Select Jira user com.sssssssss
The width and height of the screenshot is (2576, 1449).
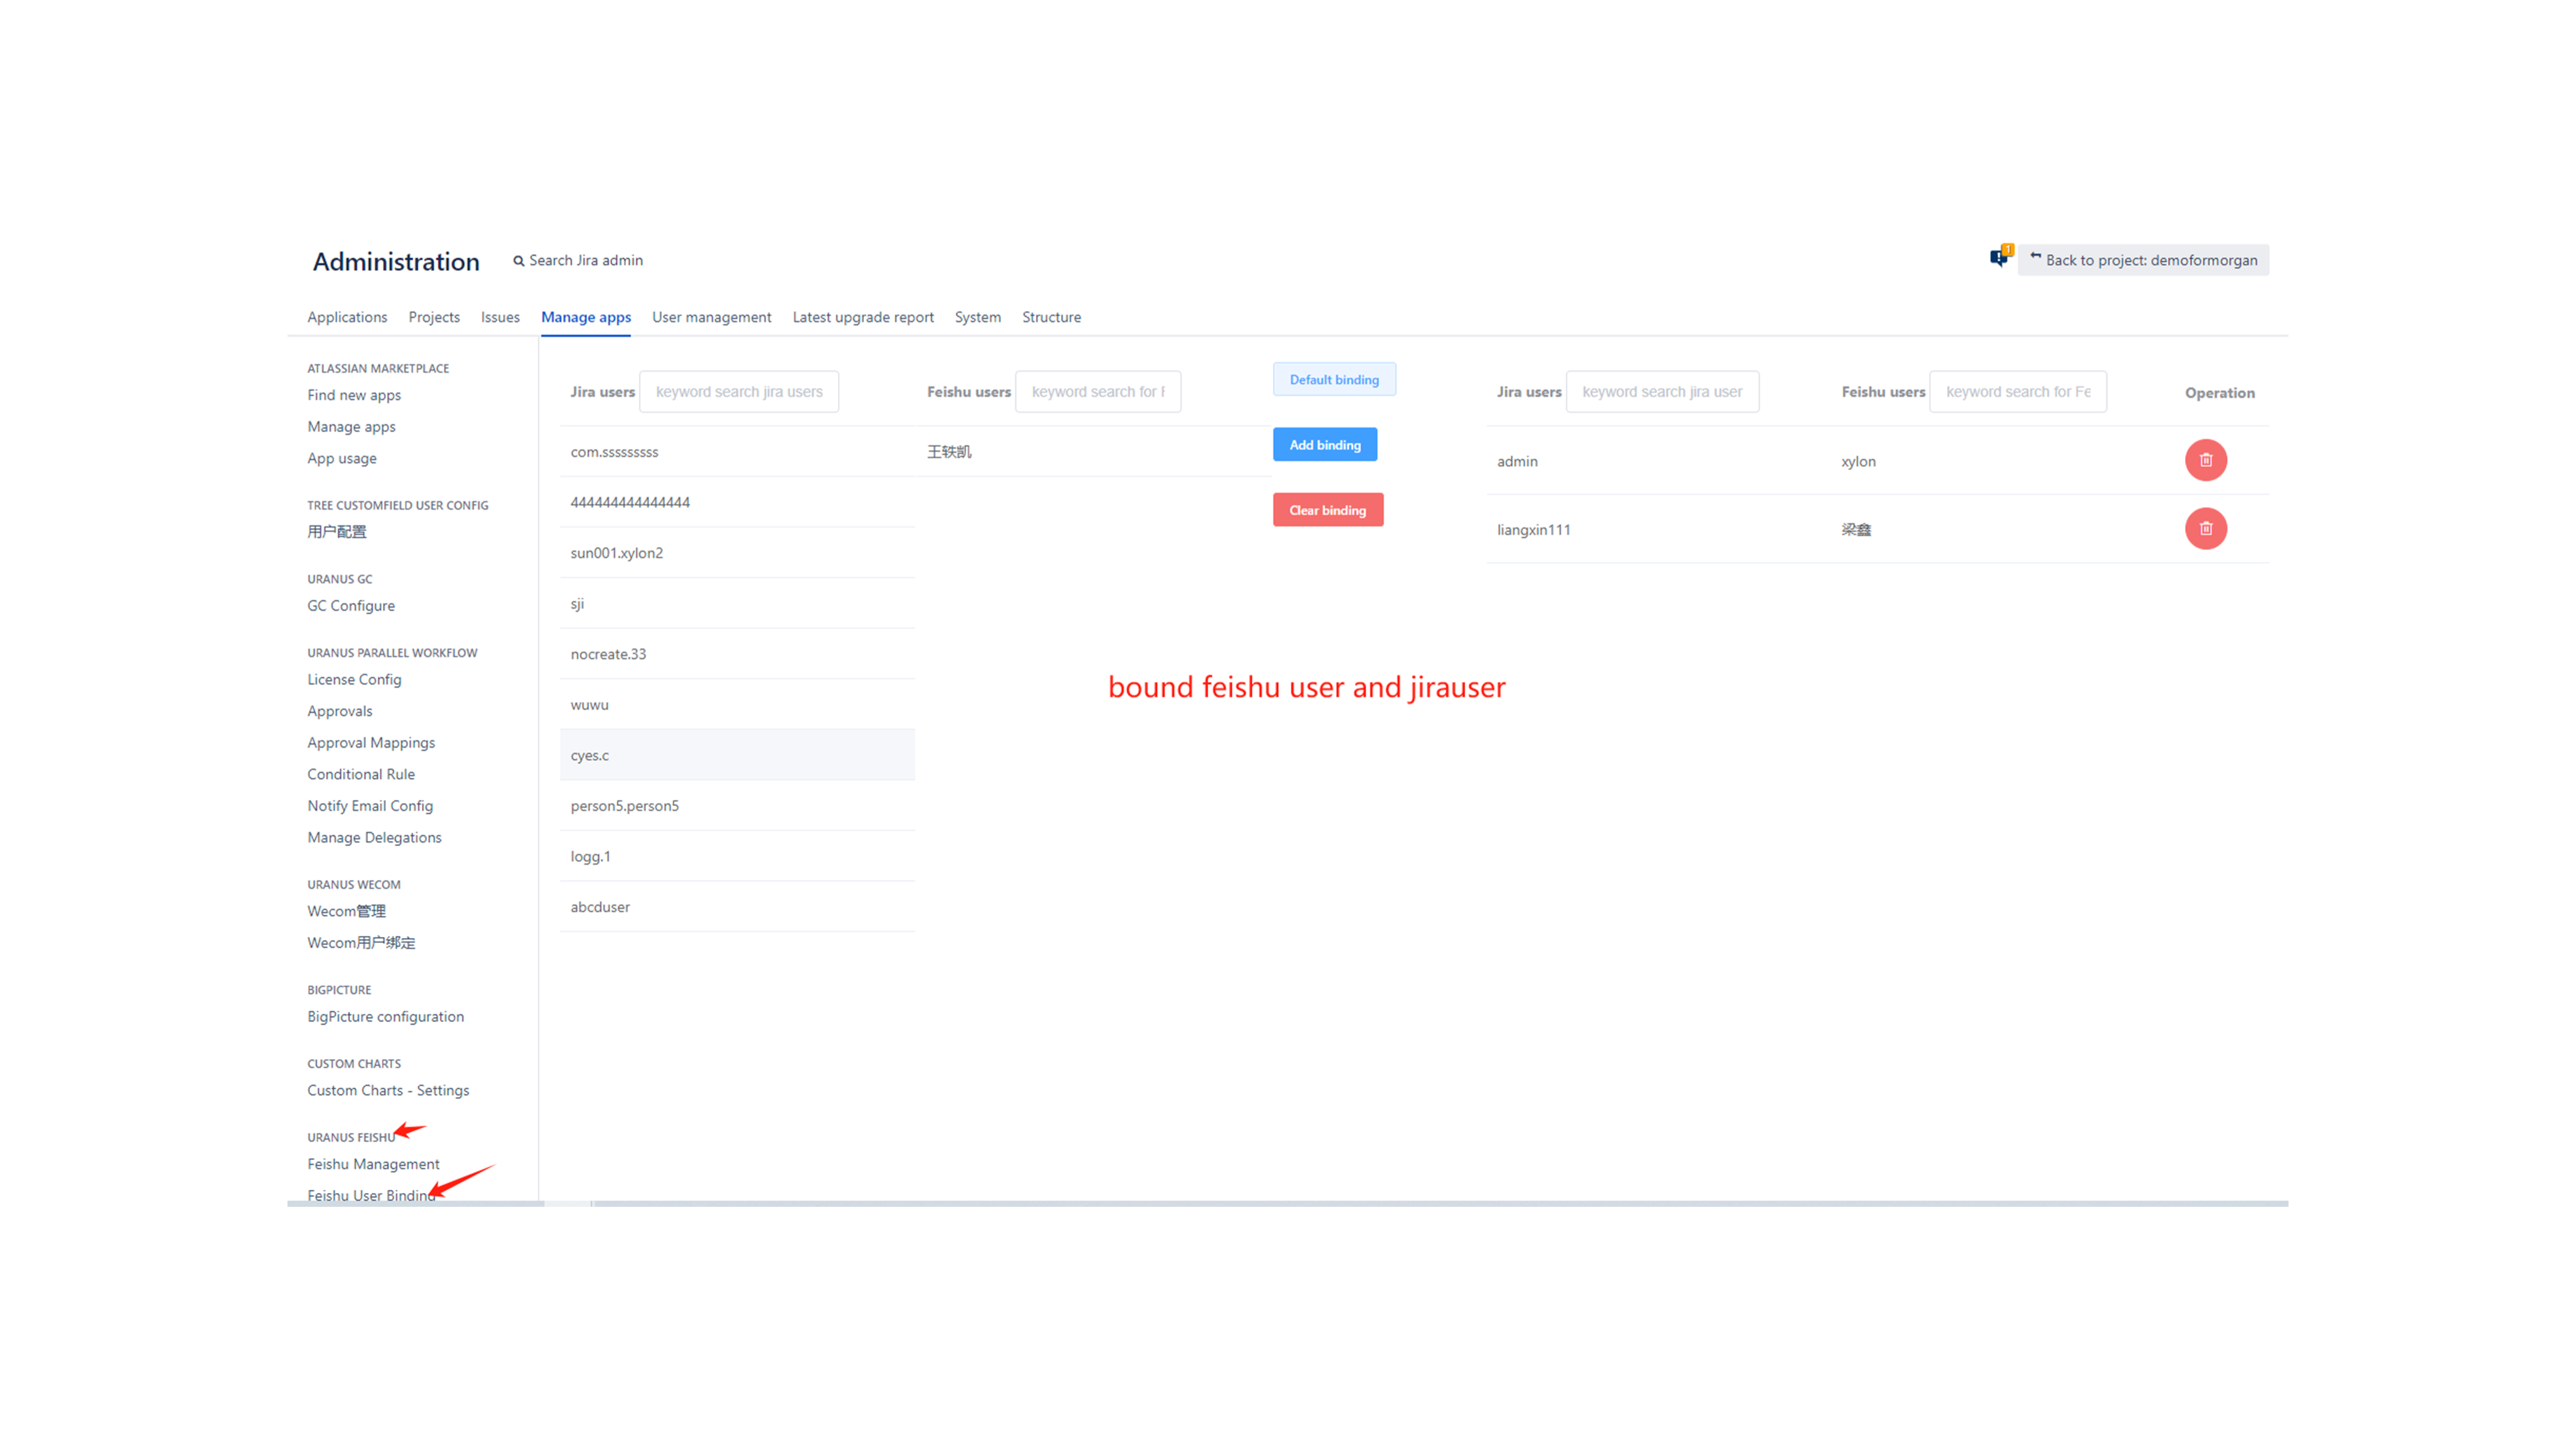click(738, 452)
